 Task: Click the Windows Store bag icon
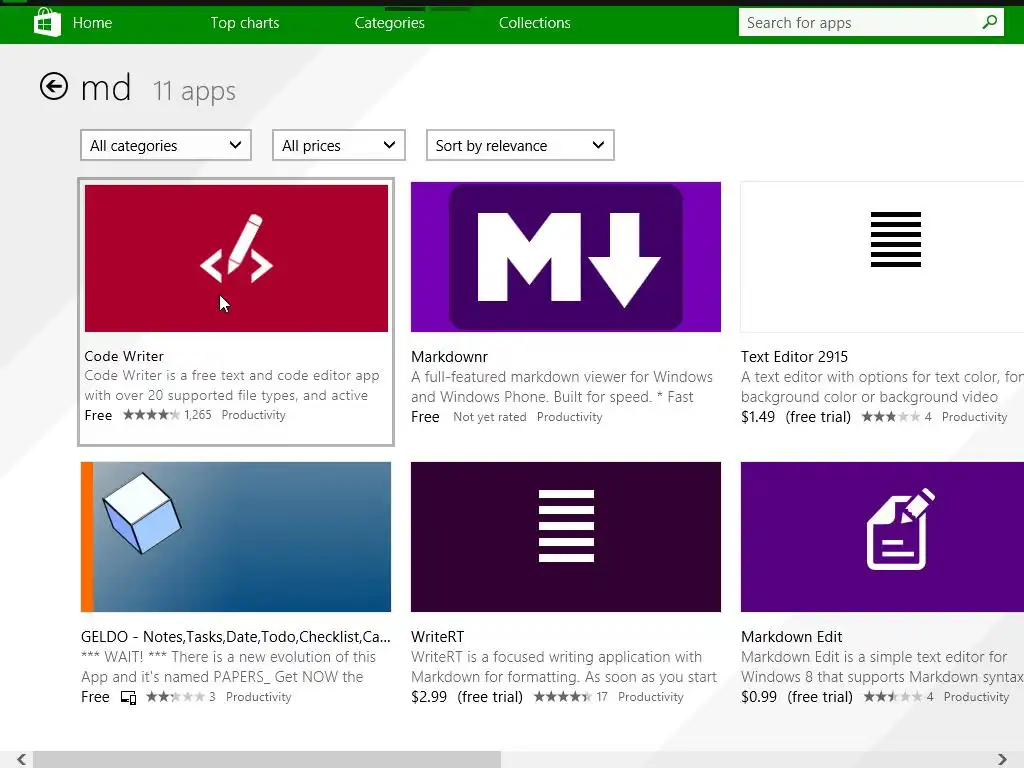tap(47, 22)
